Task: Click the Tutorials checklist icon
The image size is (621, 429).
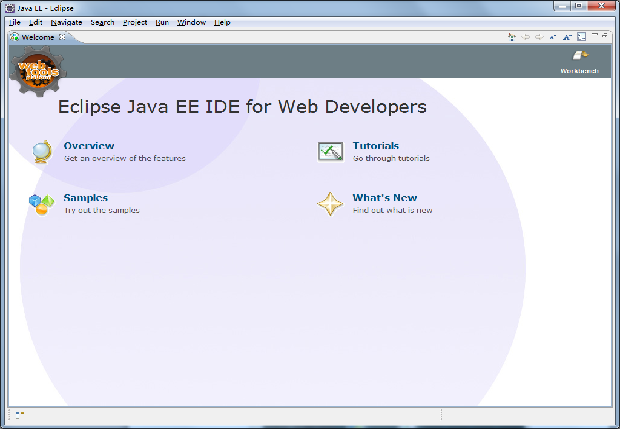Action: [330, 152]
